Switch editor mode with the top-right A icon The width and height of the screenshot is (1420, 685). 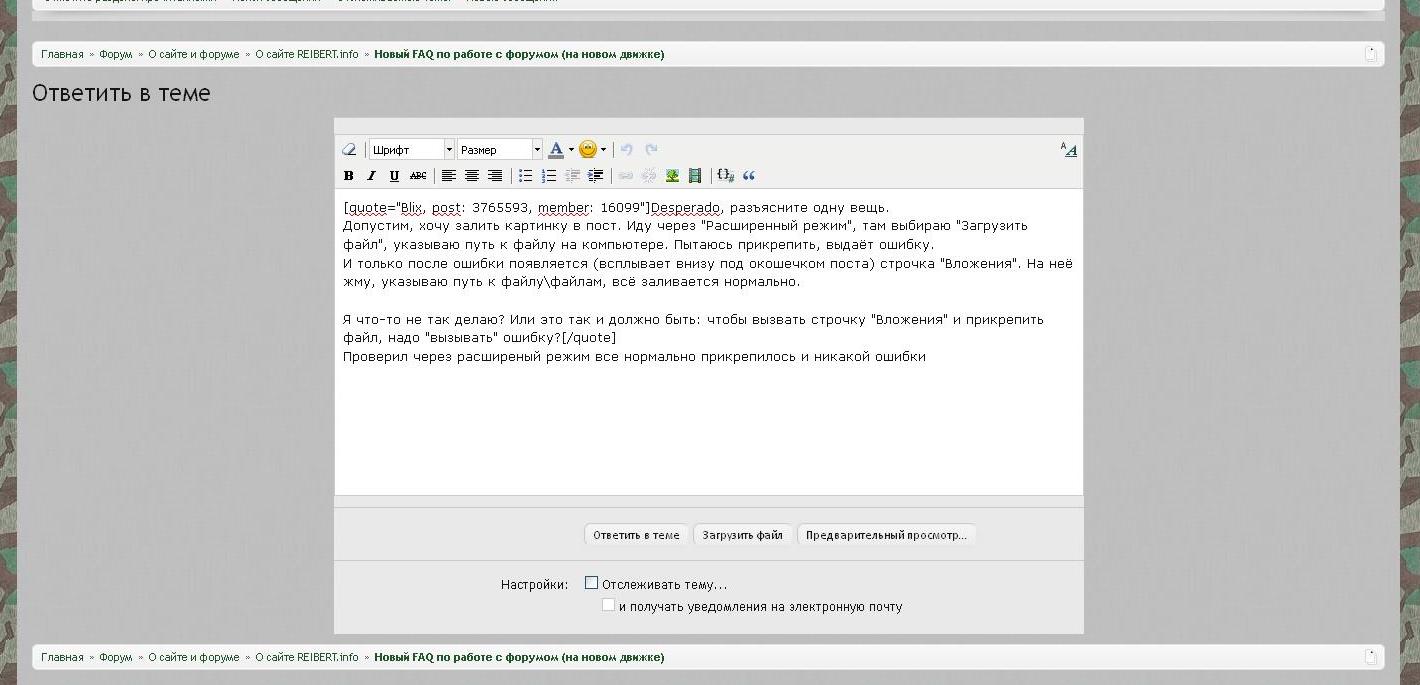point(1069,150)
